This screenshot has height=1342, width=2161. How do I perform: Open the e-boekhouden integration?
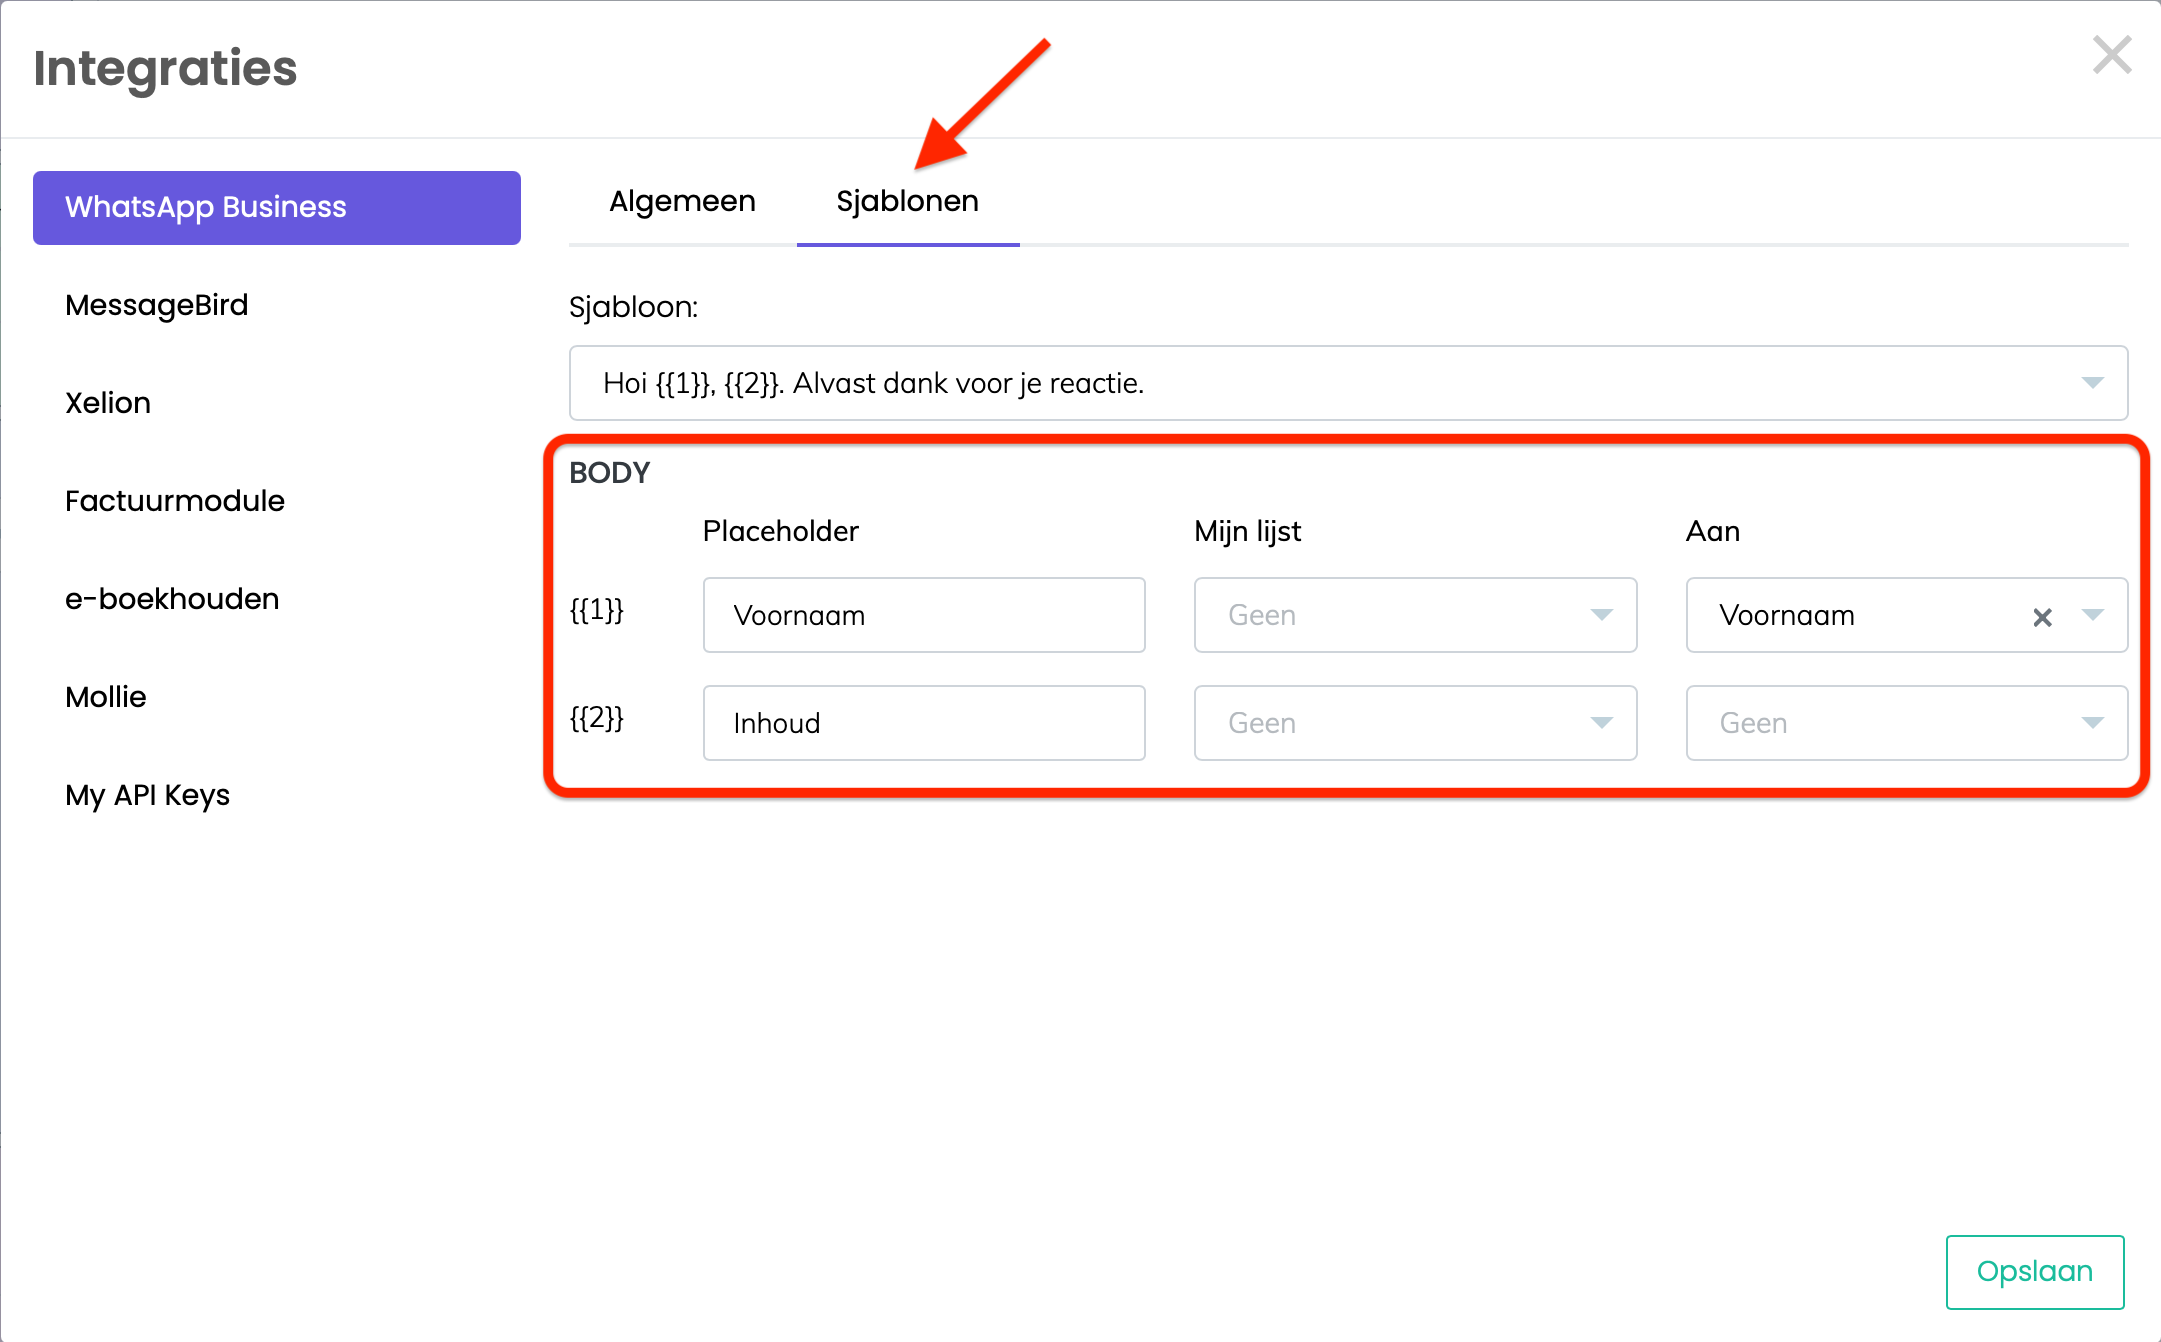[x=172, y=599]
